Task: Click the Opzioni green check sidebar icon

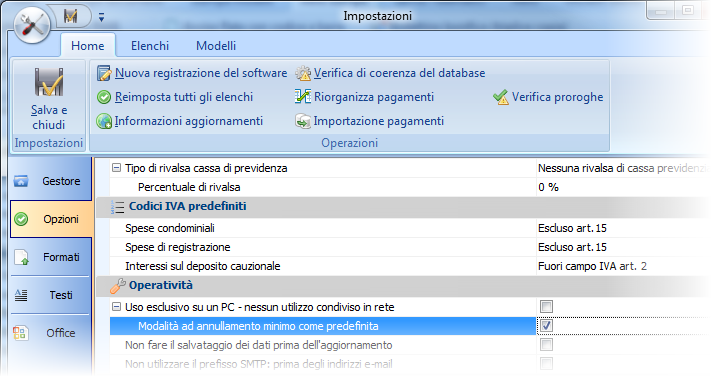Action: tap(21, 219)
